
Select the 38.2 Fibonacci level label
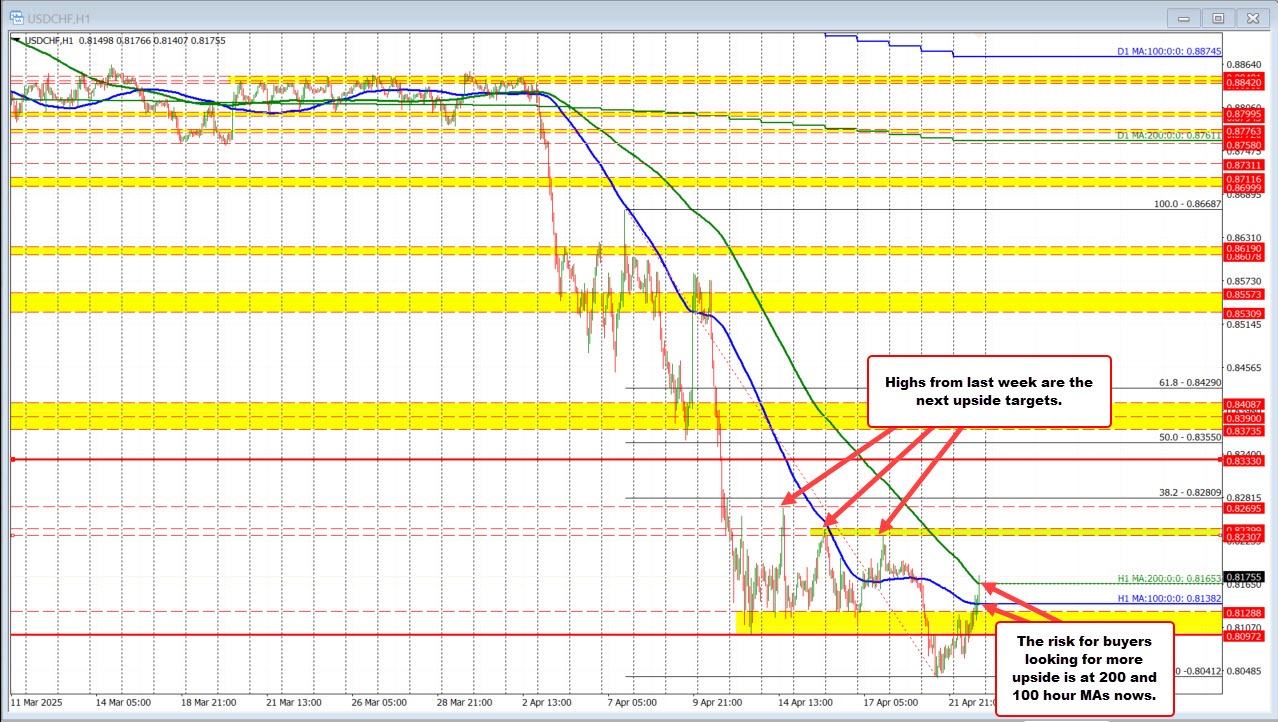pos(1190,492)
